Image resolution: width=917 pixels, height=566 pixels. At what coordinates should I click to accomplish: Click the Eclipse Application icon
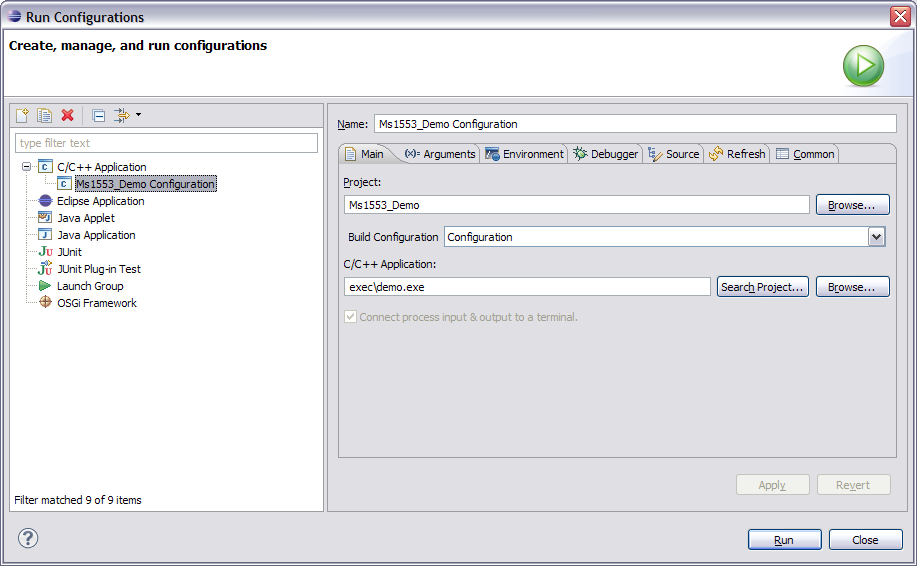click(x=45, y=201)
